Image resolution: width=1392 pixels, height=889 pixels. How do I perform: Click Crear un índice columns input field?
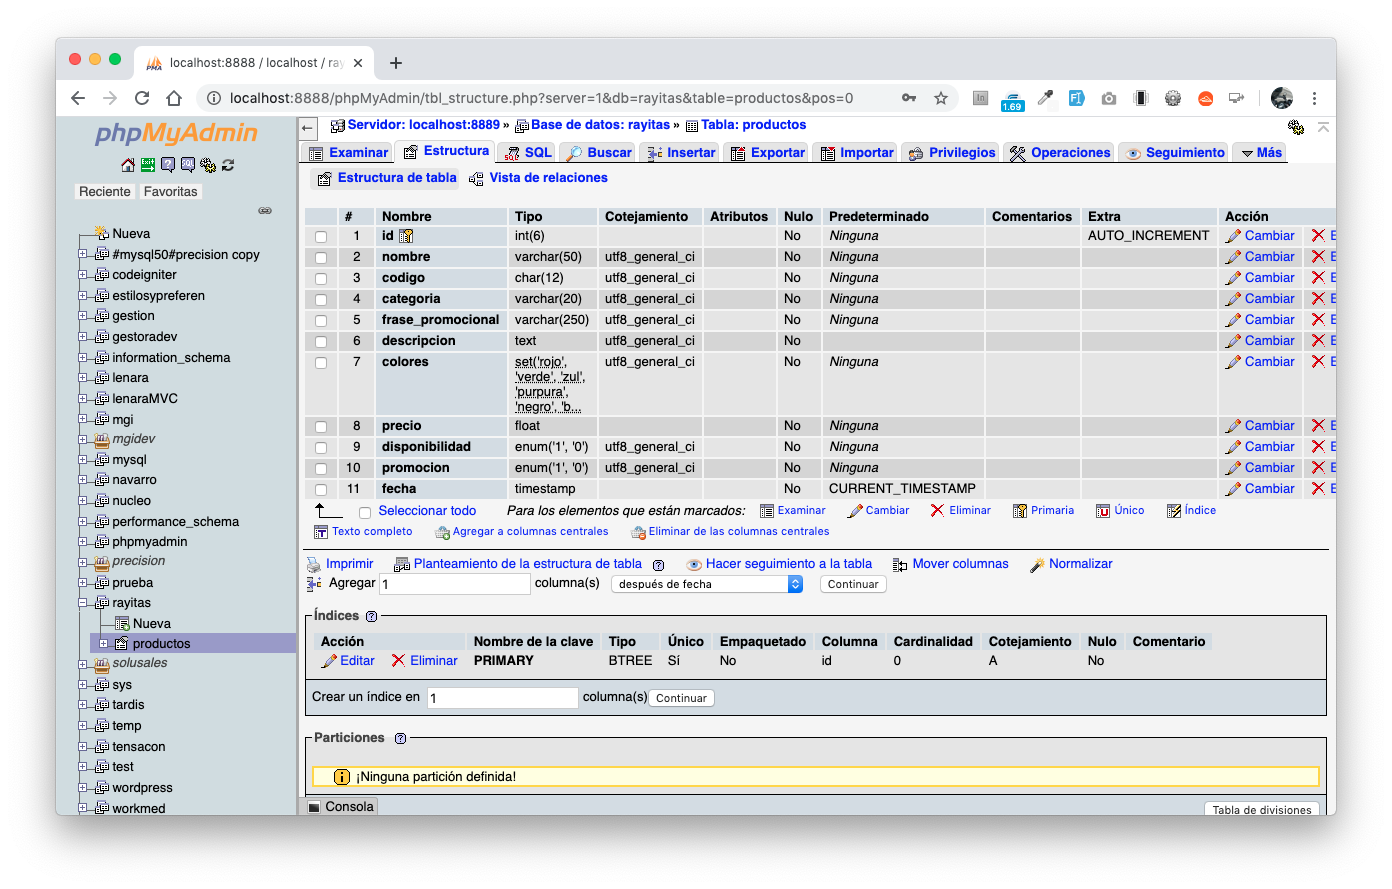click(503, 698)
